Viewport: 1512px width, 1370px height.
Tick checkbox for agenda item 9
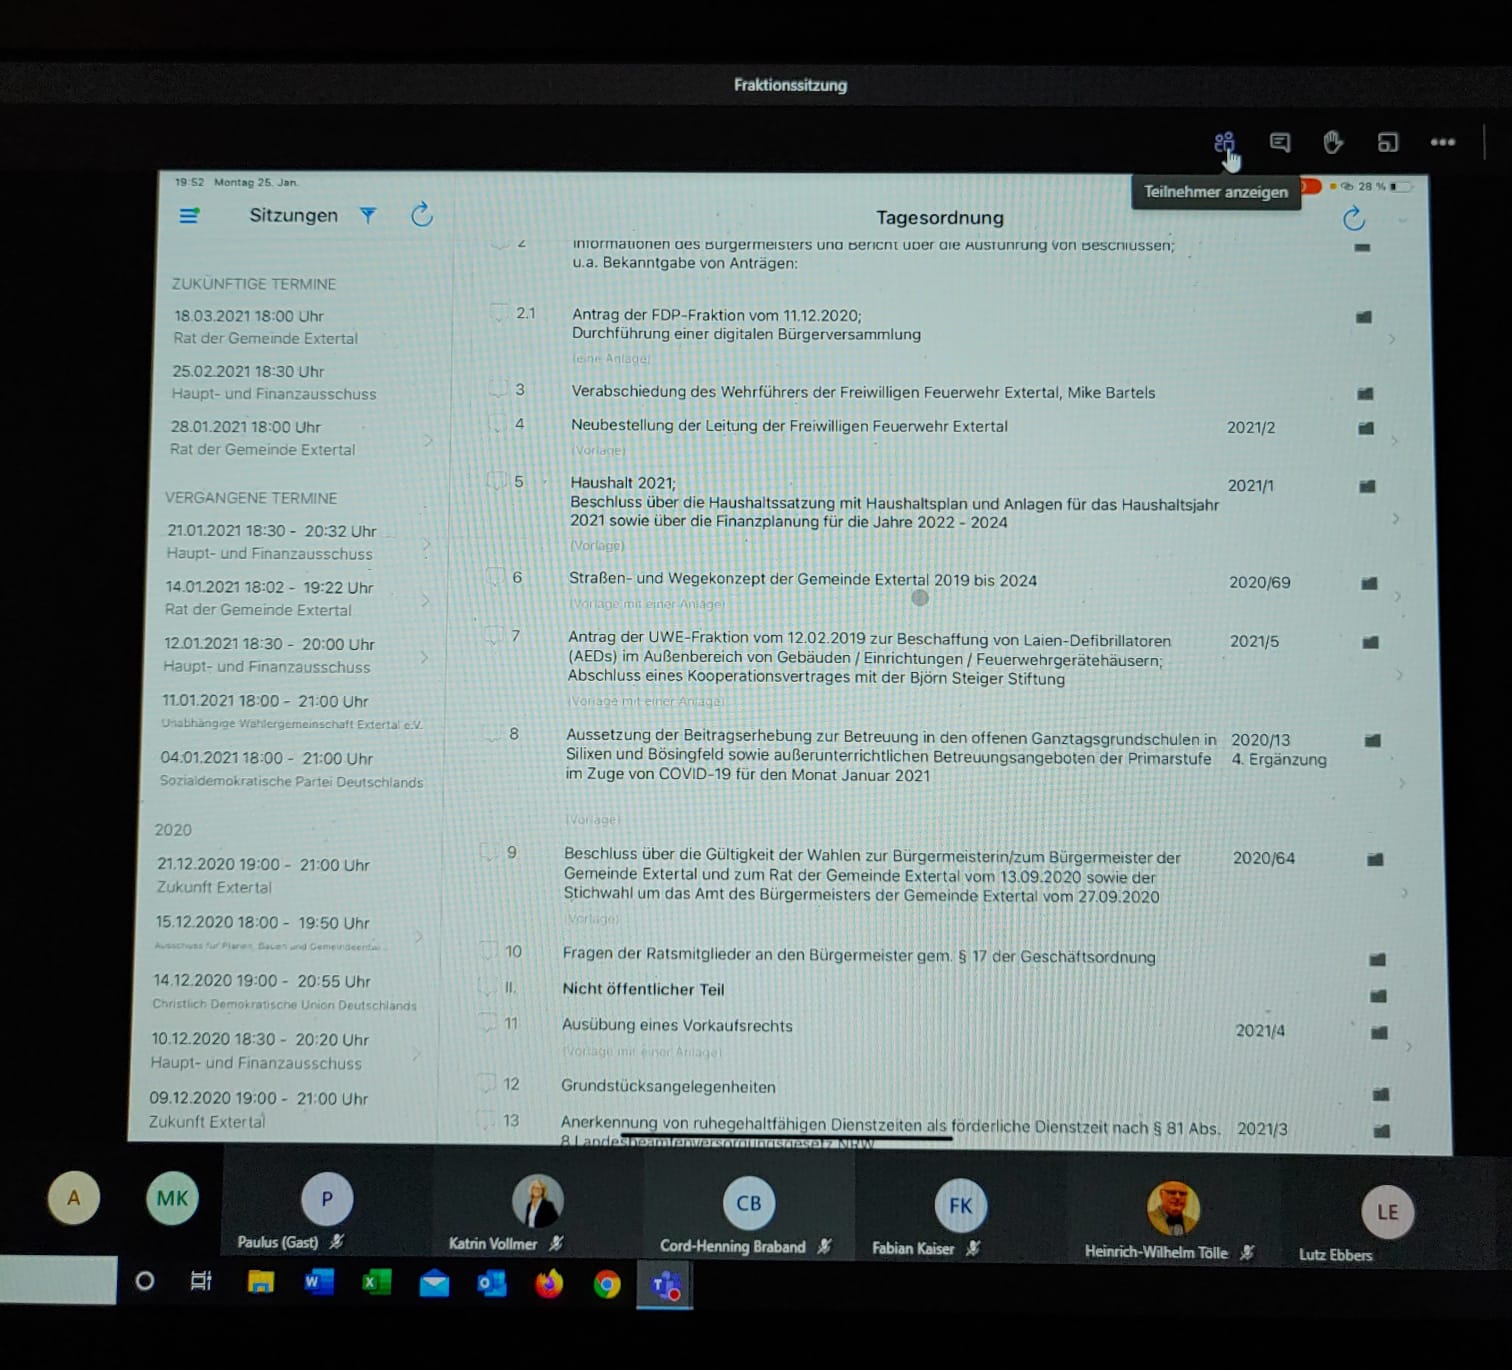tap(489, 852)
